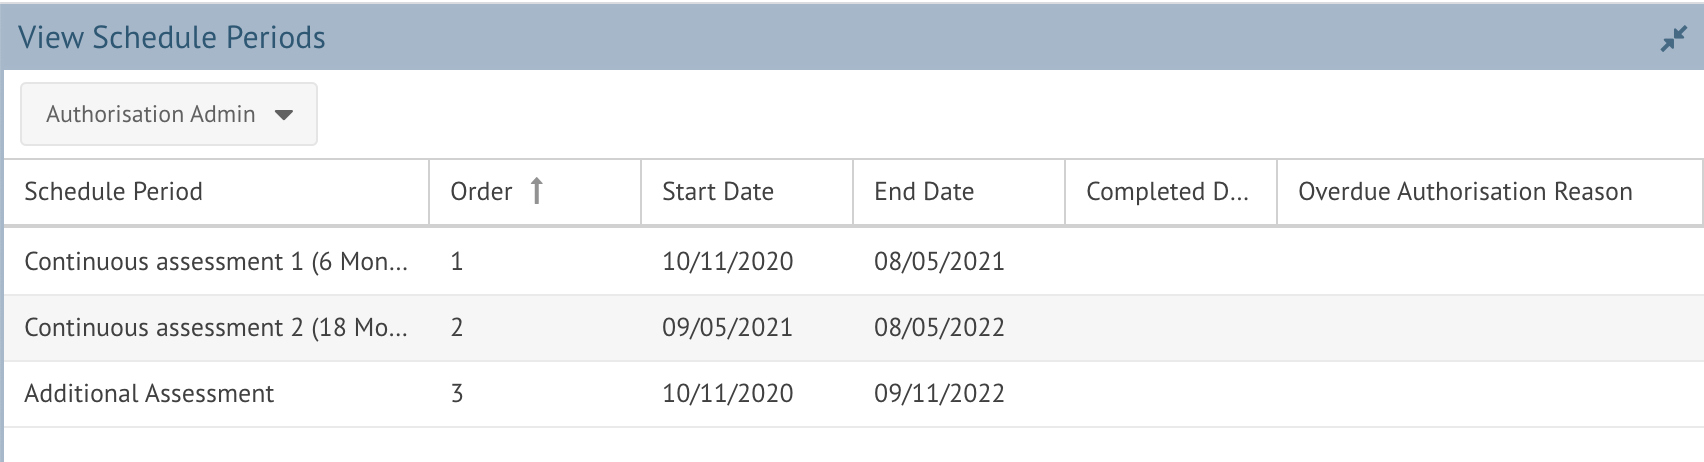1704x462 pixels.
Task: Sort by Start Date column header
Action: click(x=747, y=192)
